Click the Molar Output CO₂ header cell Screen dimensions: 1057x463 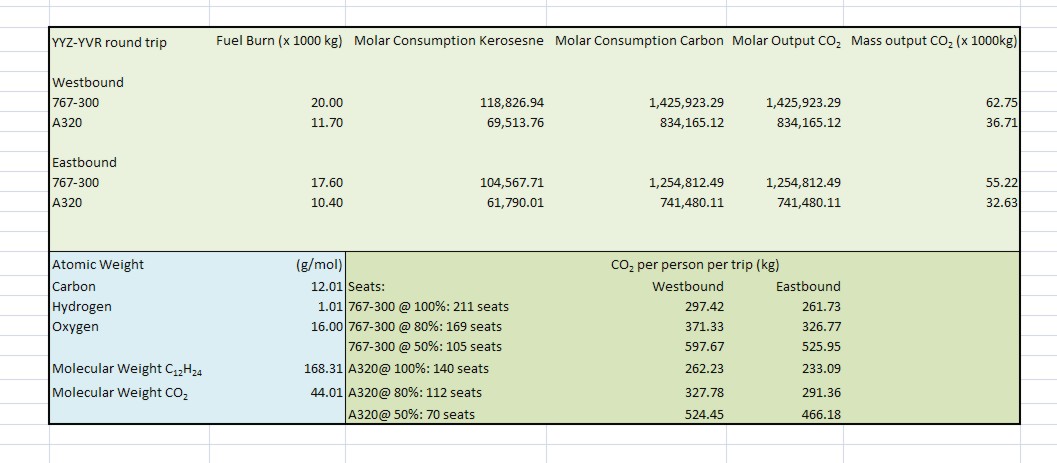click(786, 42)
